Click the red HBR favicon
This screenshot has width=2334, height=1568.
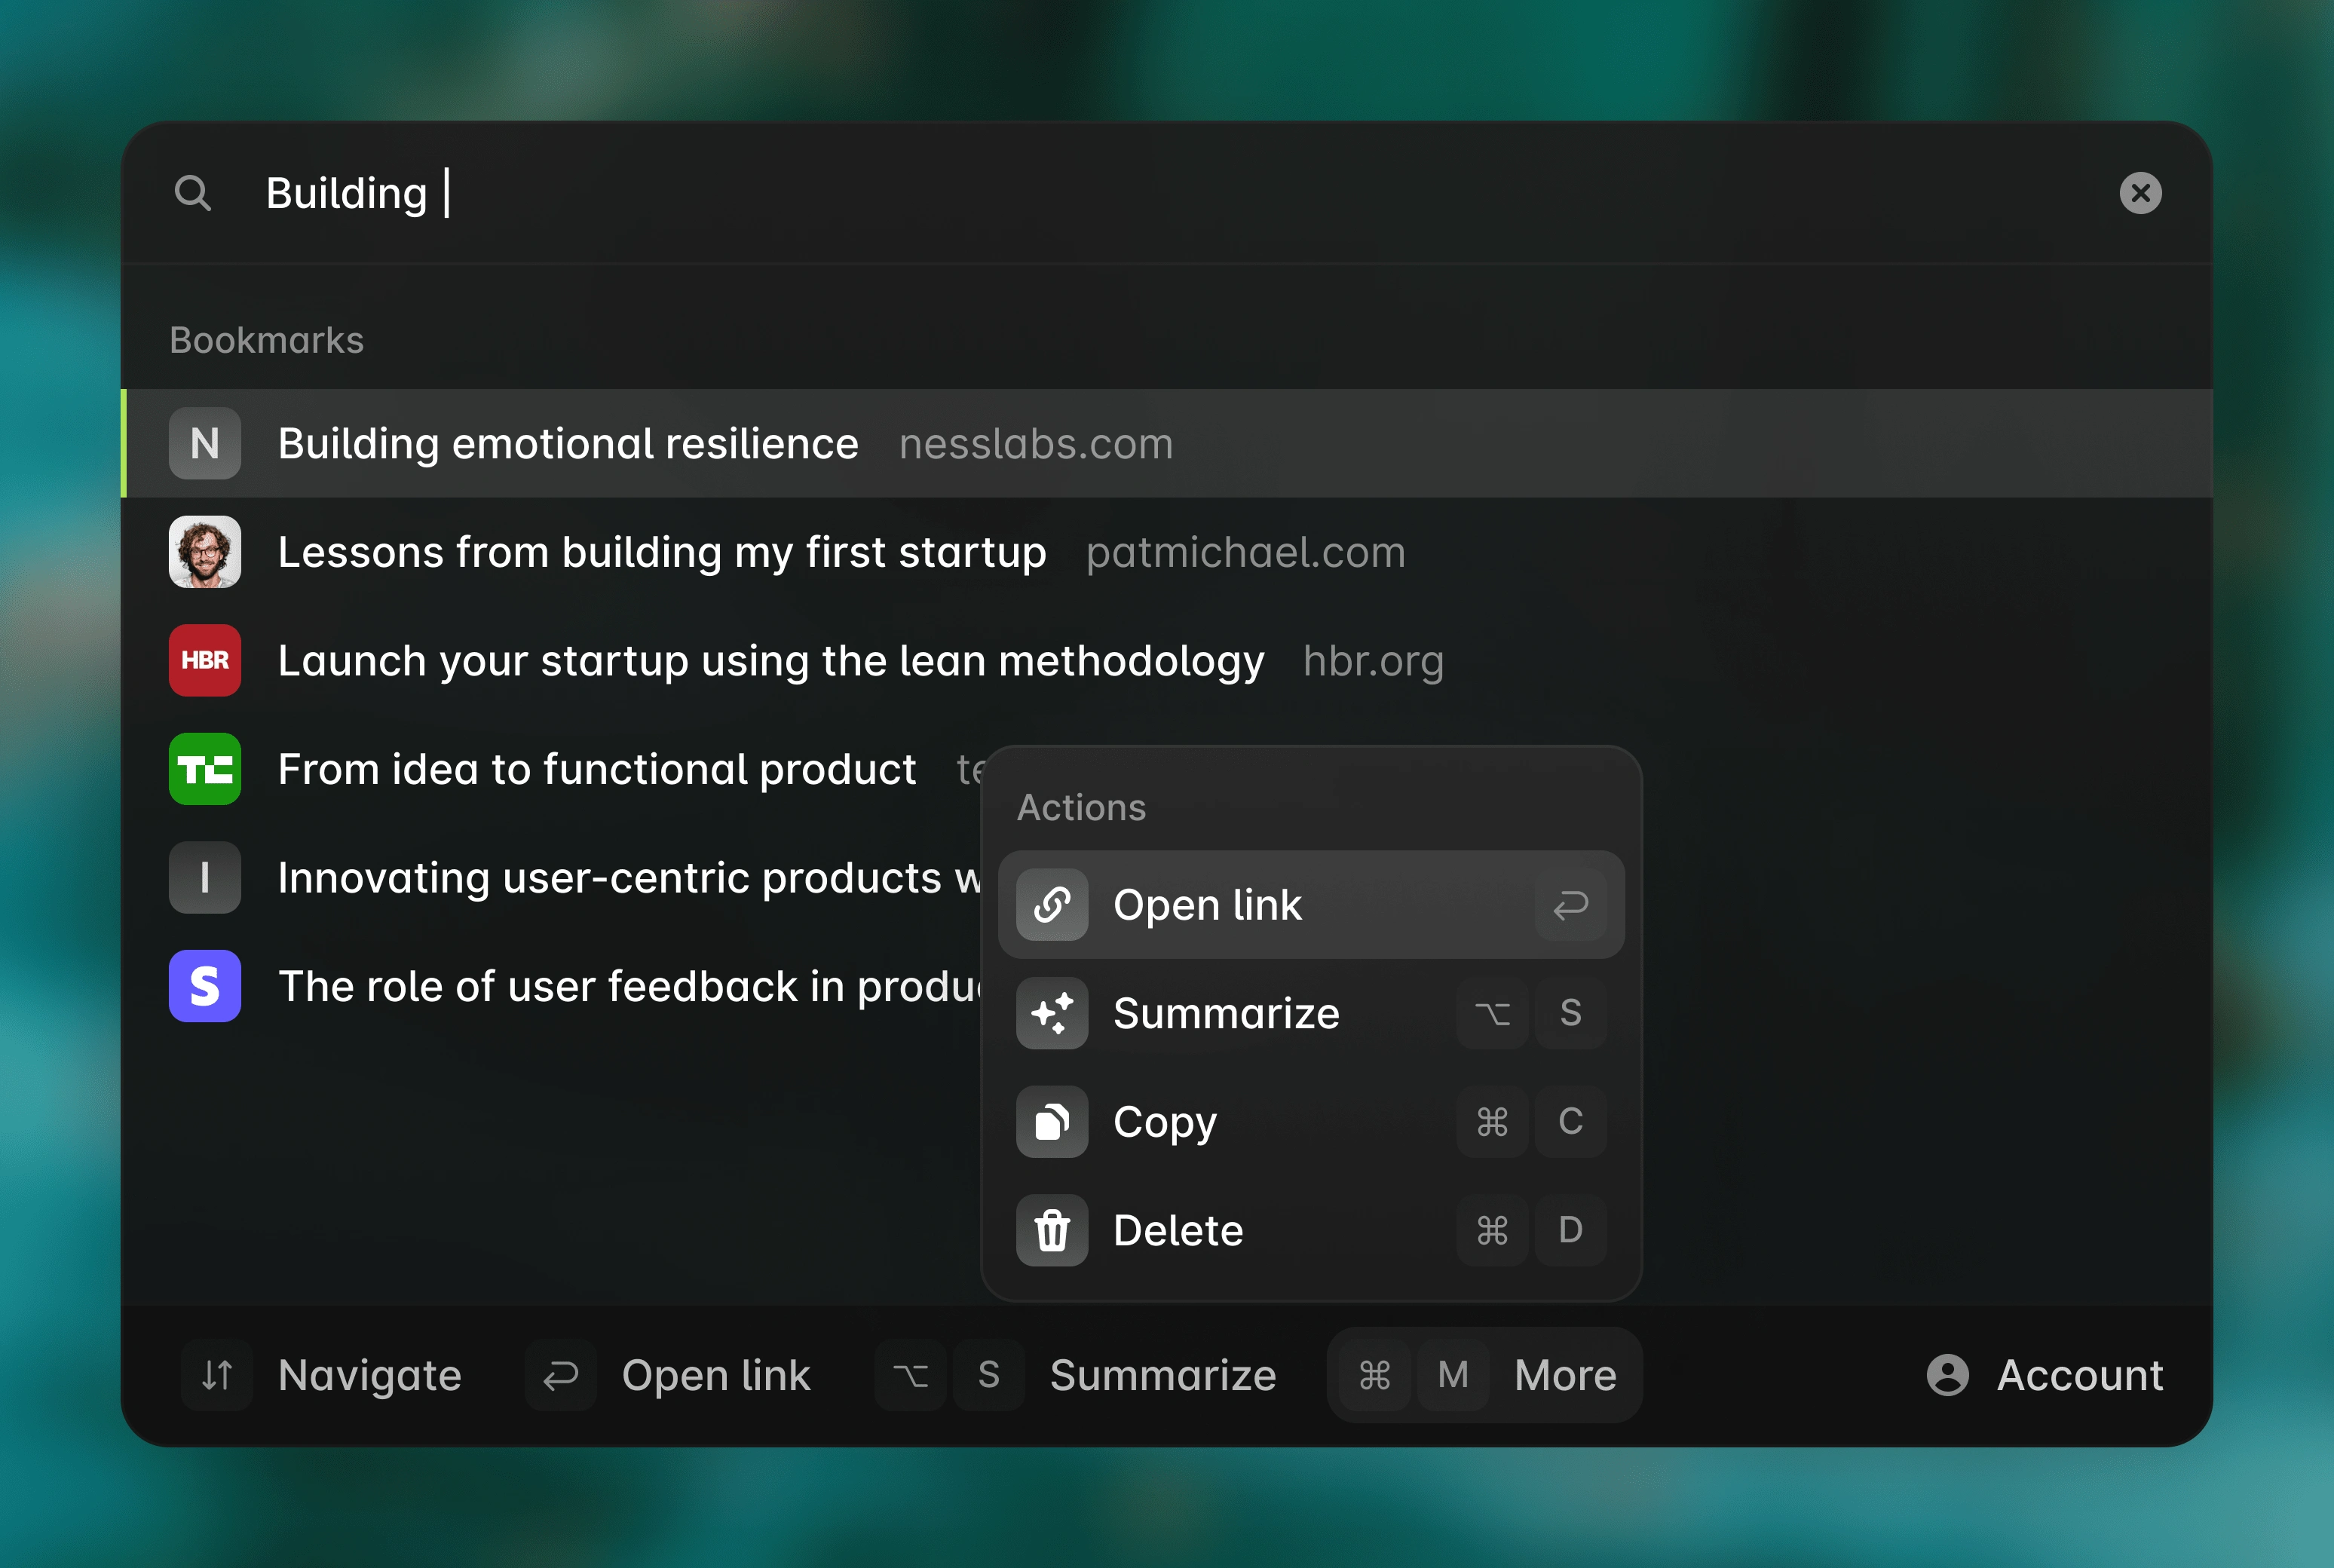click(205, 660)
